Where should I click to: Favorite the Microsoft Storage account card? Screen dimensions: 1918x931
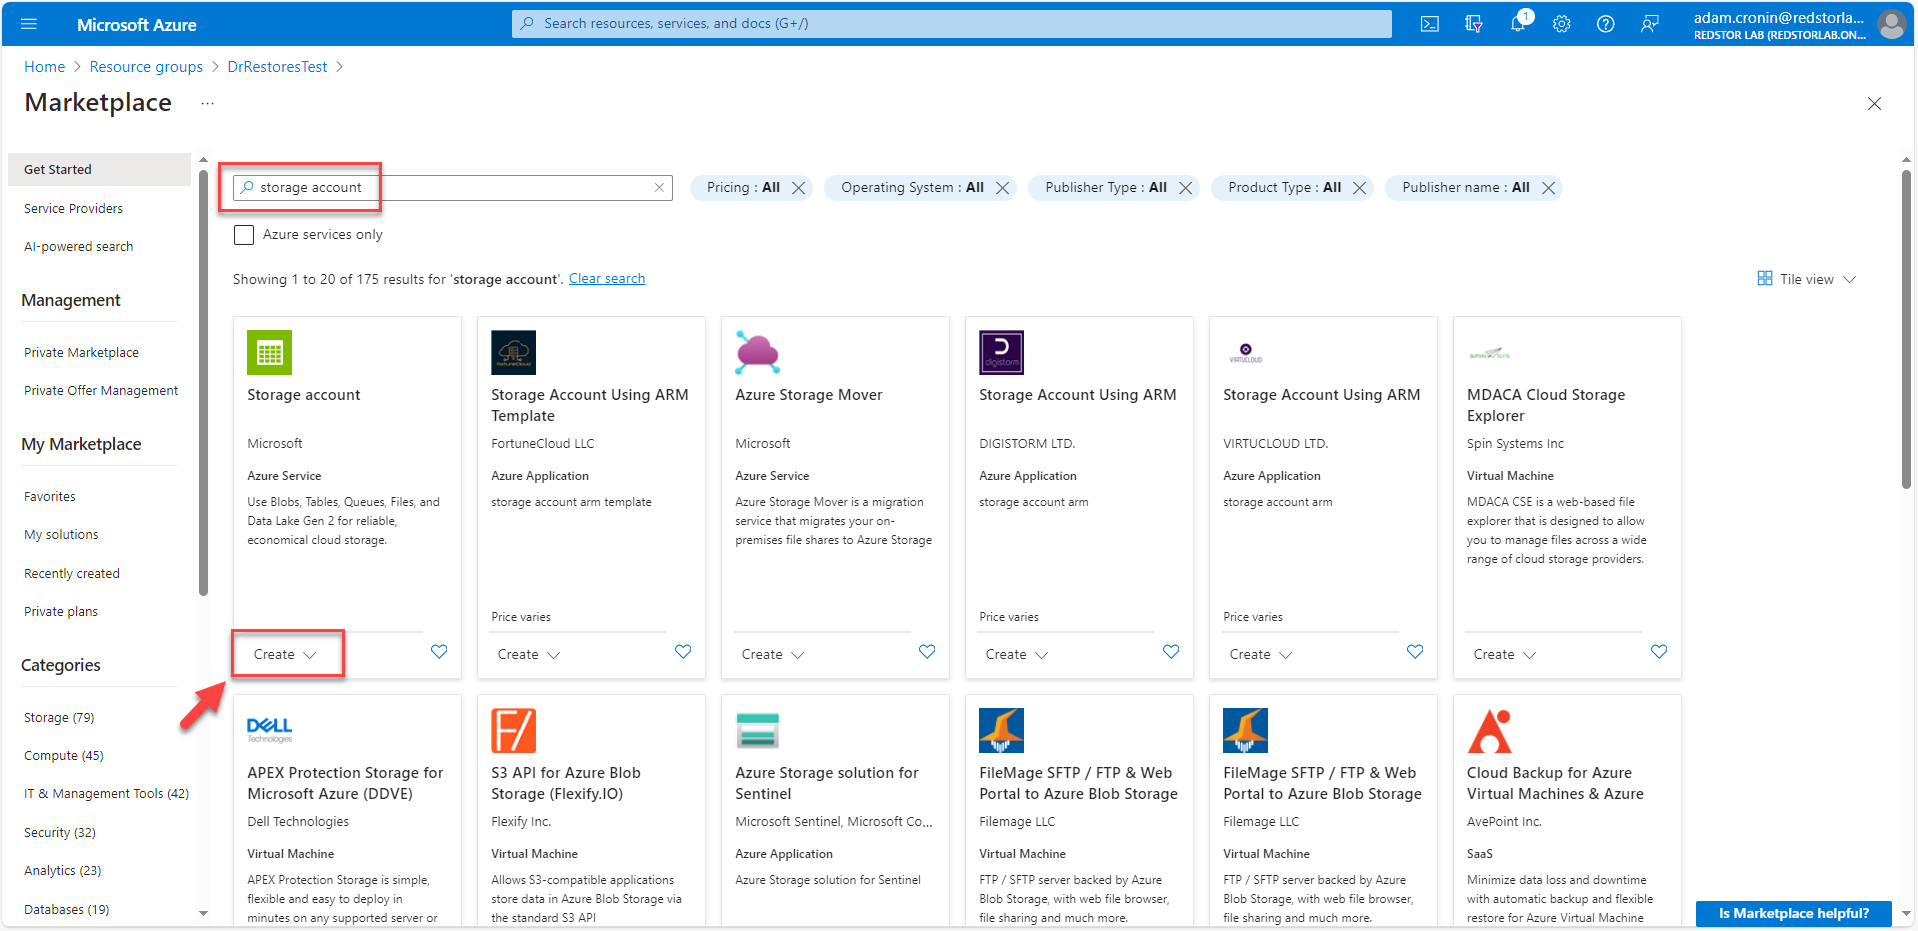439,652
